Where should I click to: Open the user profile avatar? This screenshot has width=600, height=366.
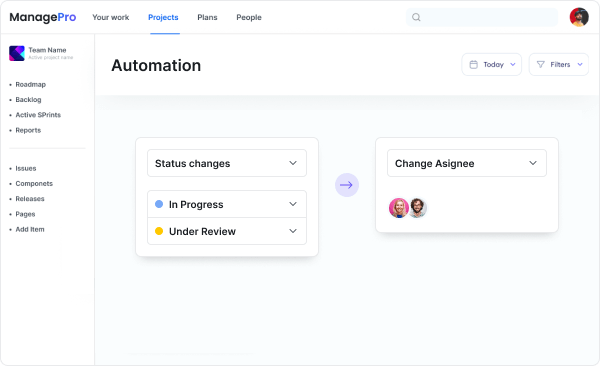(x=579, y=17)
